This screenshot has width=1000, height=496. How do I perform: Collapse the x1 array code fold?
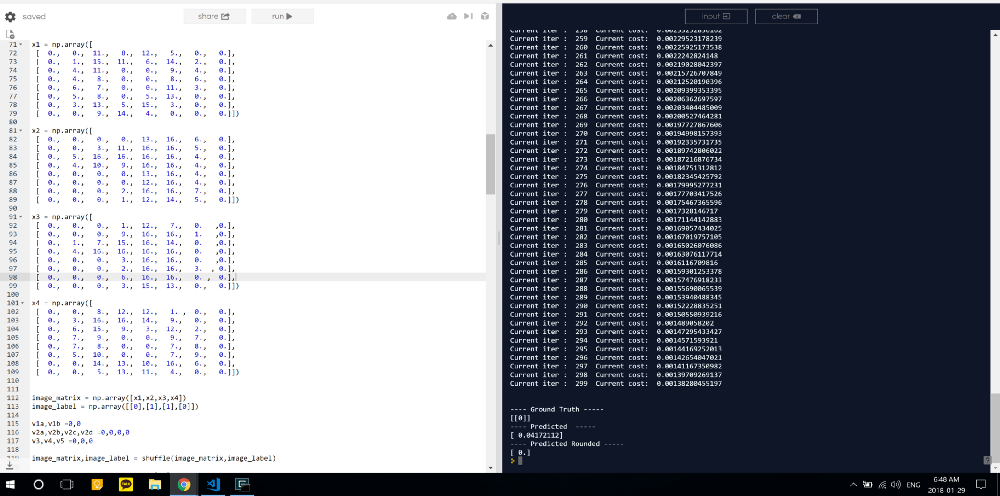tap(21, 45)
